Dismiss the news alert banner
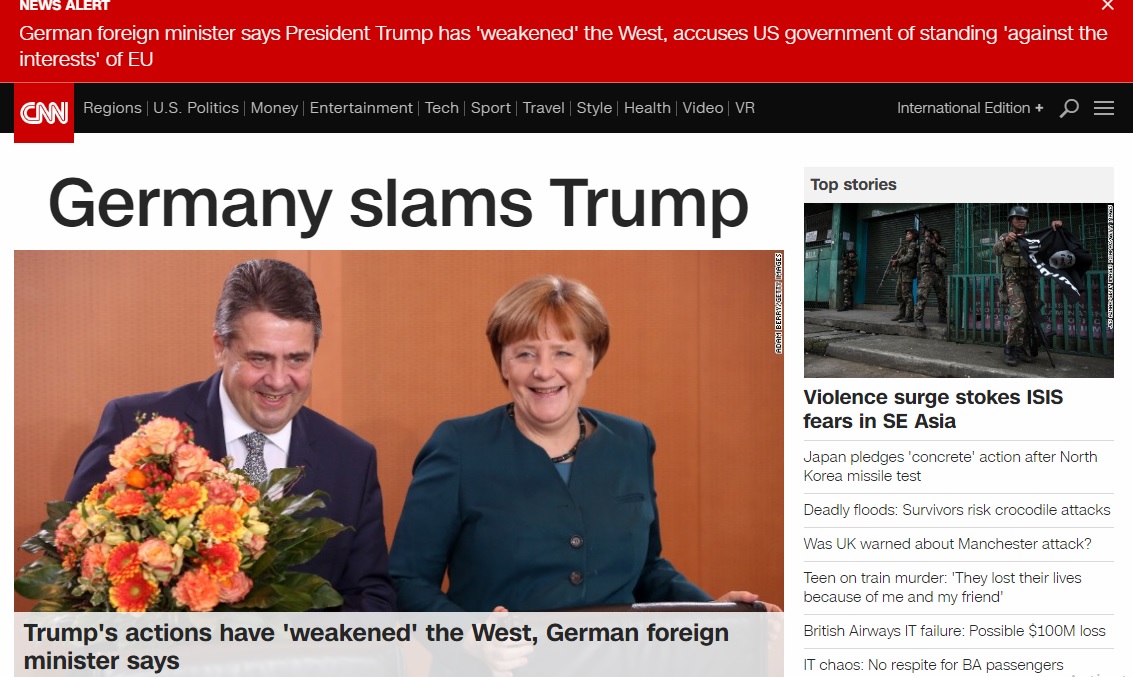1133x677 pixels. [x=1107, y=6]
